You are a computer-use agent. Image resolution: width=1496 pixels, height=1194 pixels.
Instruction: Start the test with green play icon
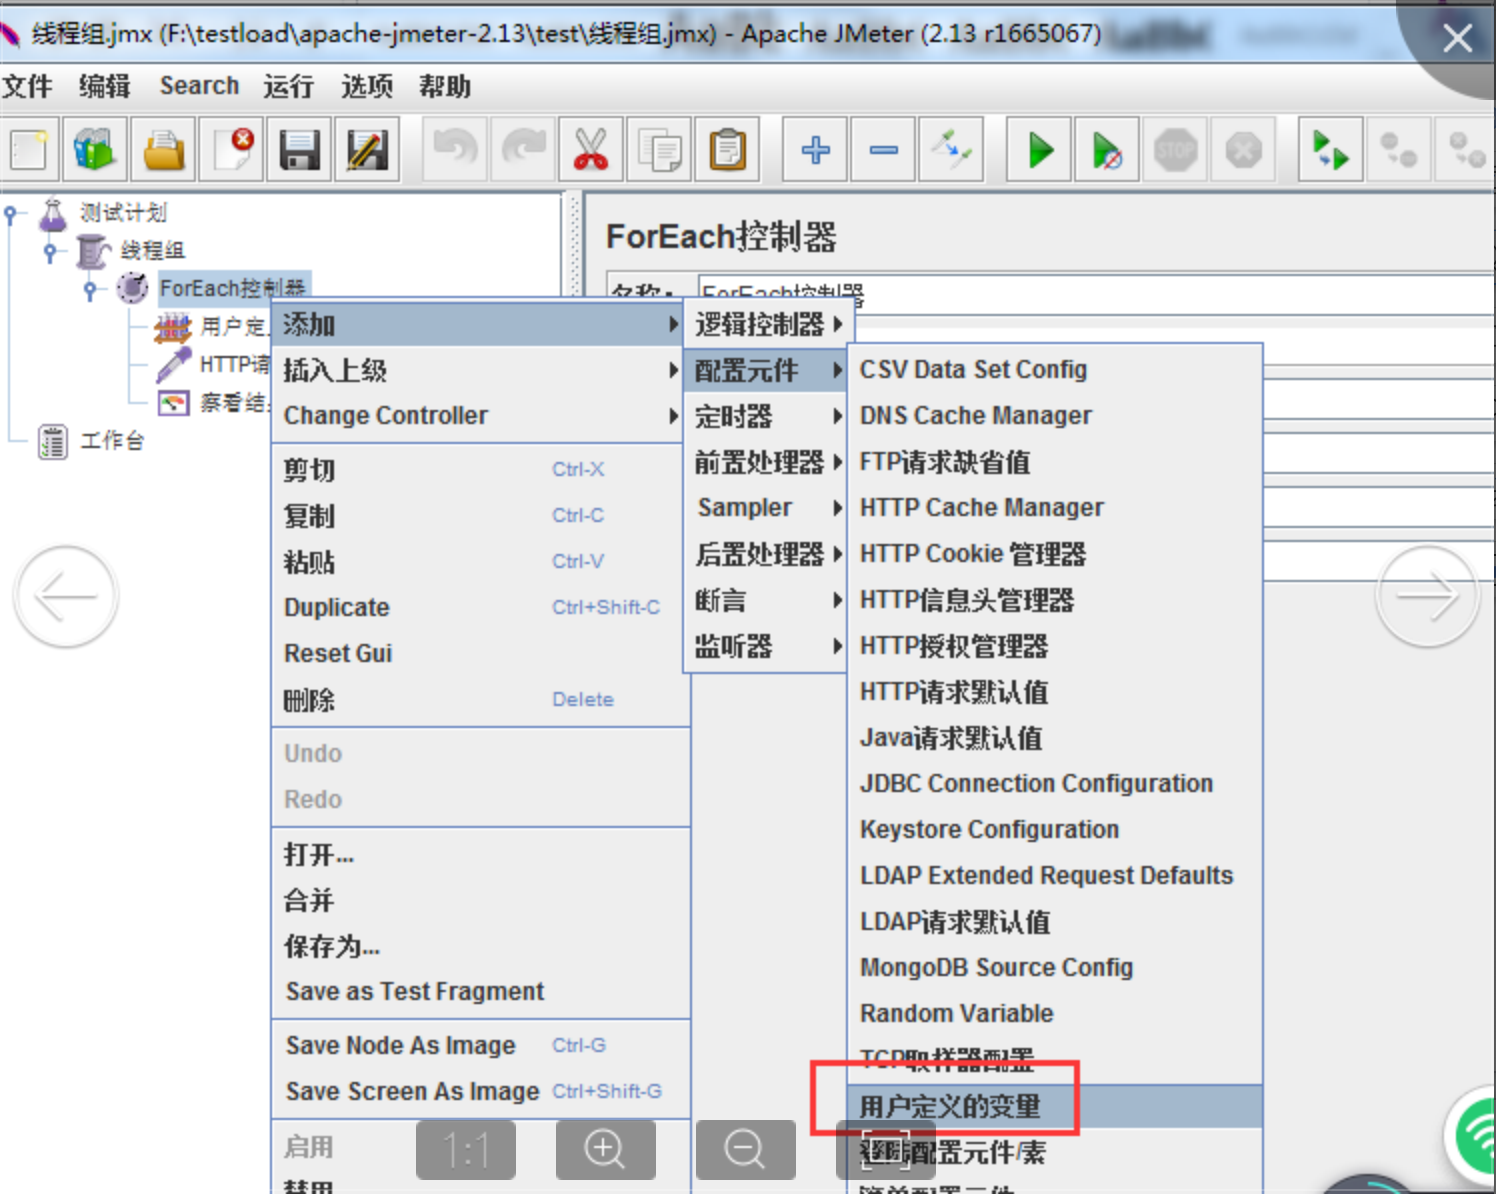click(1039, 150)
